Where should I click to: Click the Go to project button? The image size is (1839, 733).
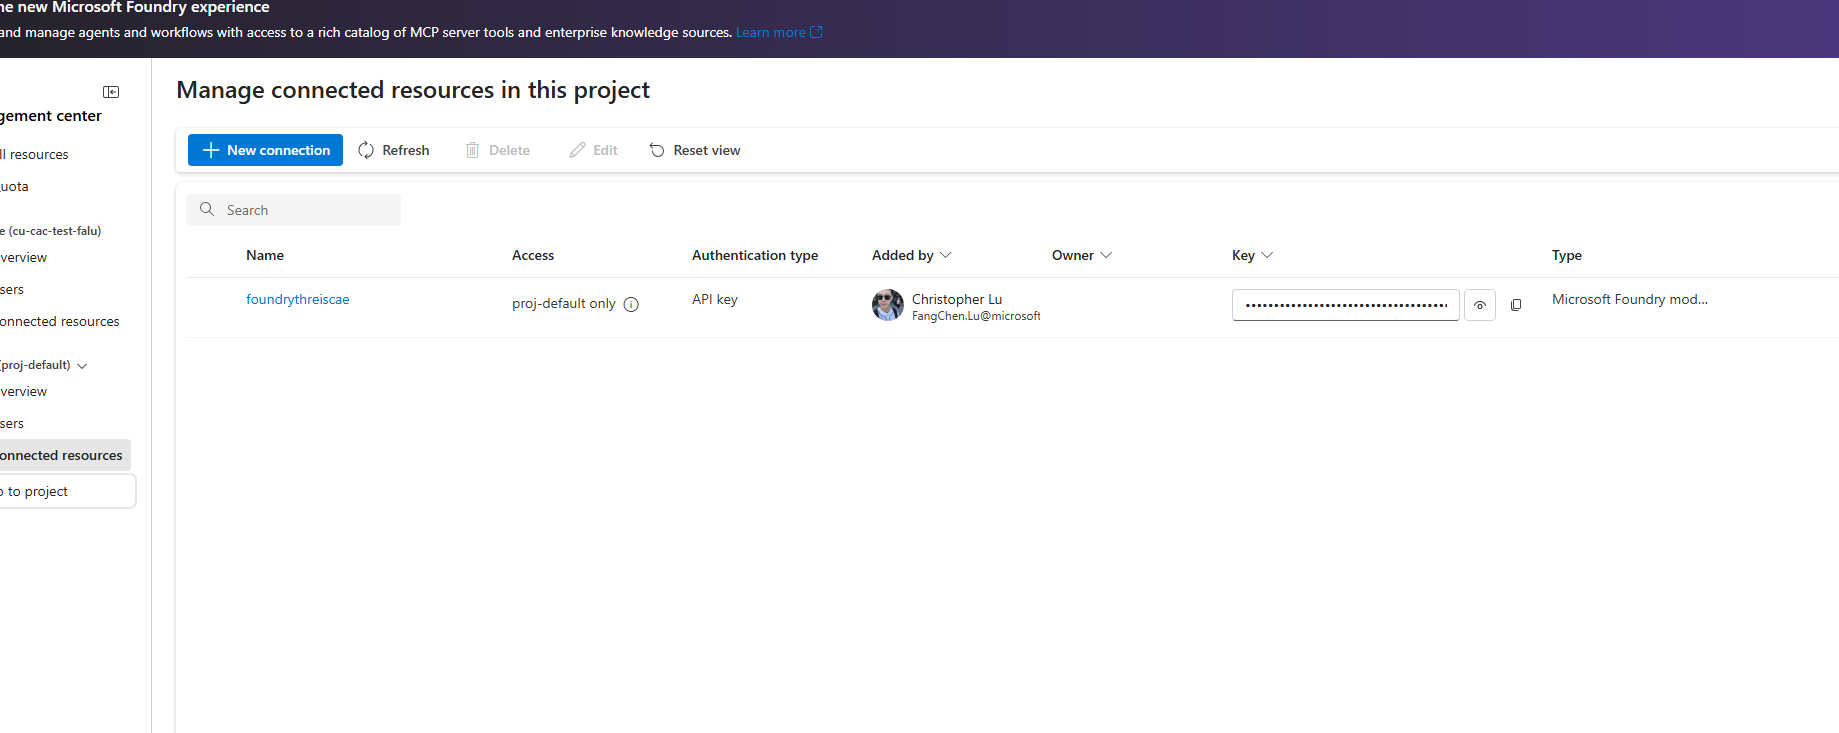pos(66,491)
